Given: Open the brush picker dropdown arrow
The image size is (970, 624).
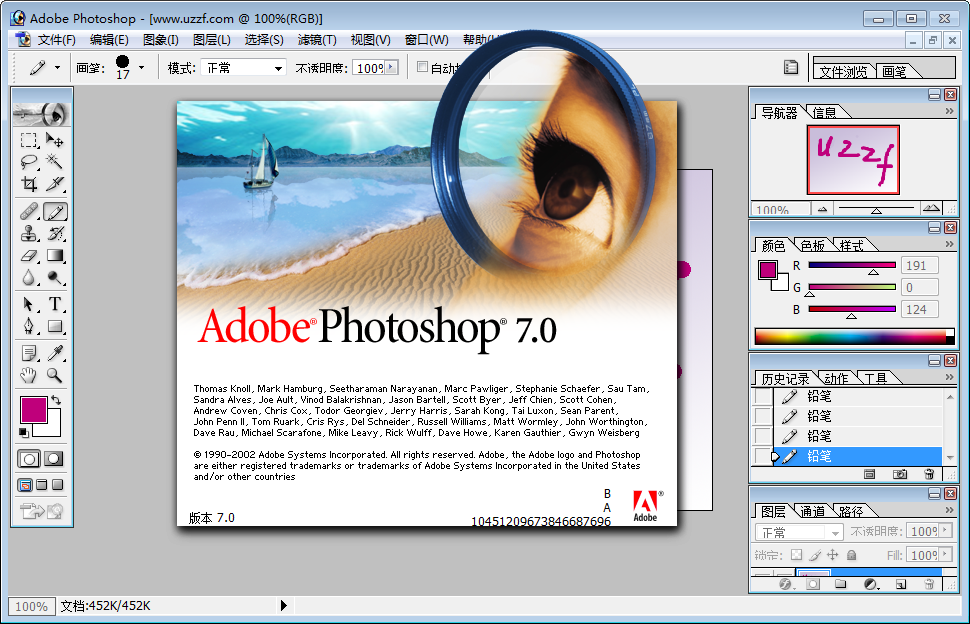Looking at the screenshot, I should click(x=142, y=67).
